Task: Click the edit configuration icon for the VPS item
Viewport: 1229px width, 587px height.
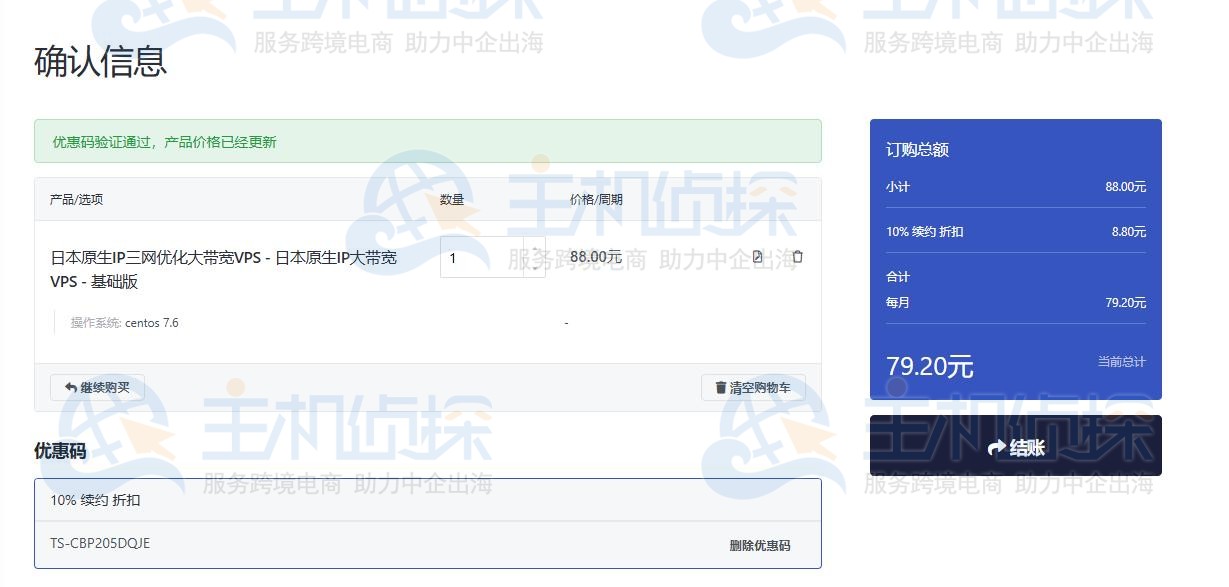Action: pyautogui.click(x=757, y=257)
